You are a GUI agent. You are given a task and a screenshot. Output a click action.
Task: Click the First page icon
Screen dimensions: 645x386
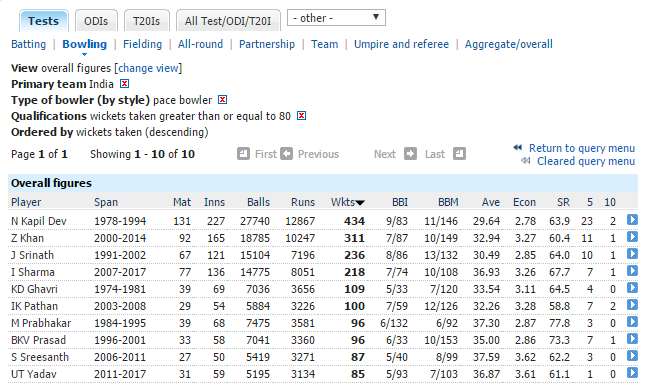pos(244,154)
